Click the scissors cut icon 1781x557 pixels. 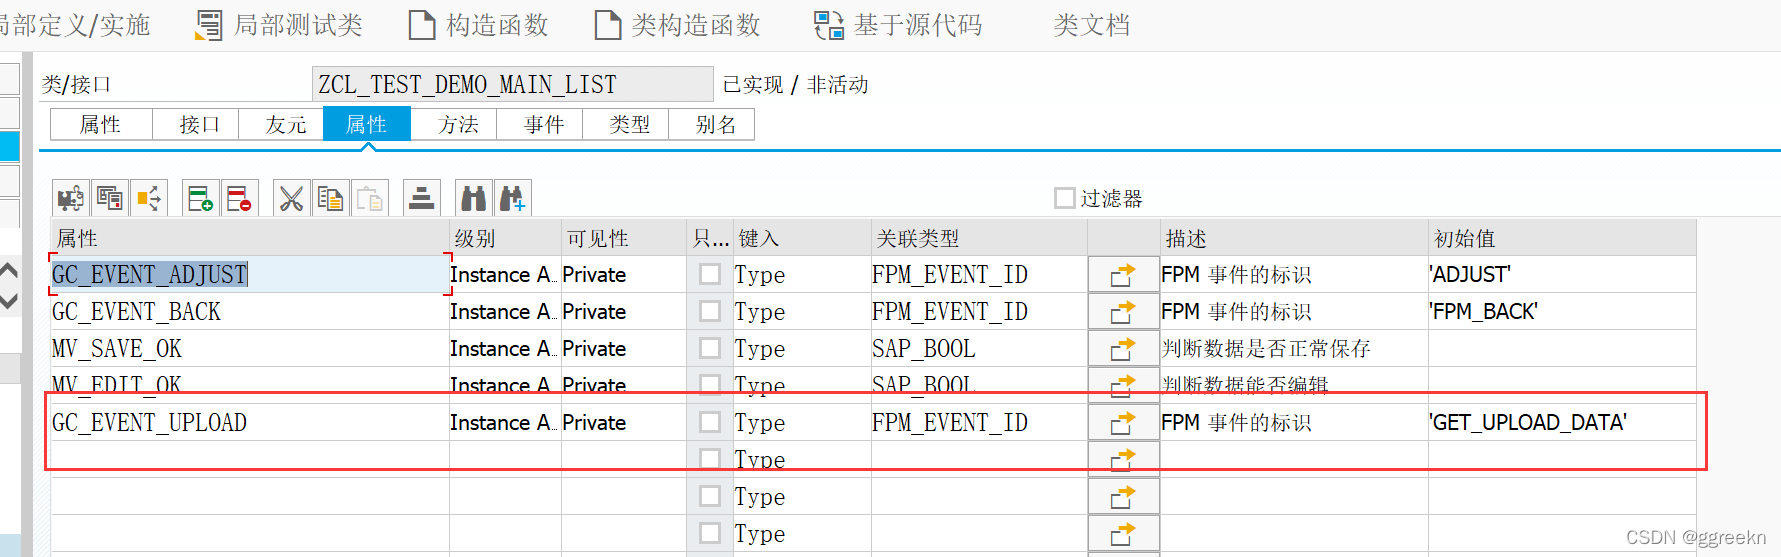pos(291,198)
